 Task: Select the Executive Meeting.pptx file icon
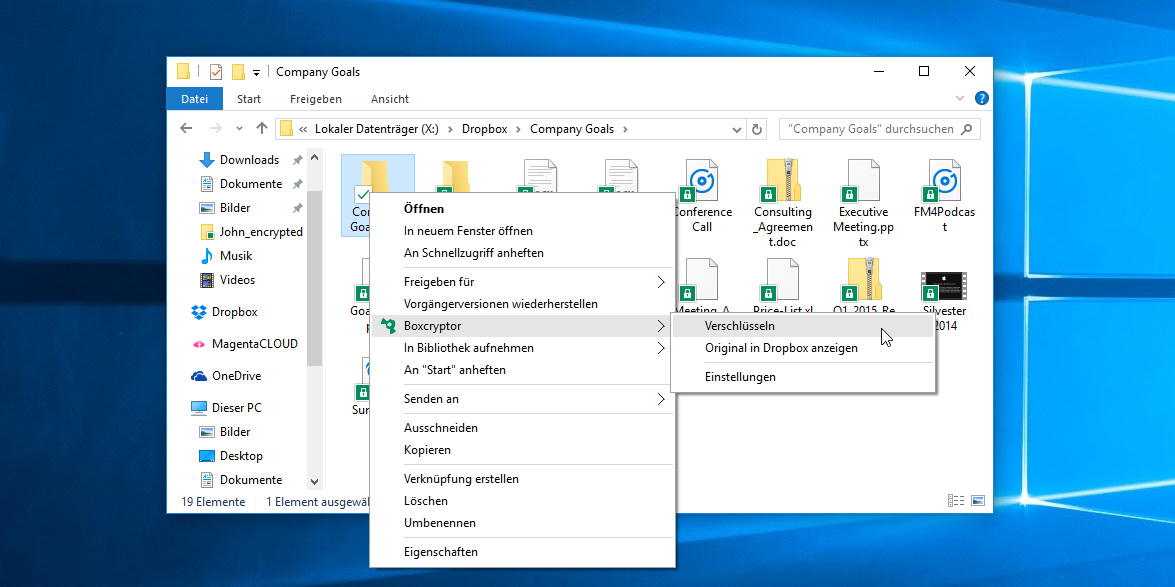coord(863,181)
